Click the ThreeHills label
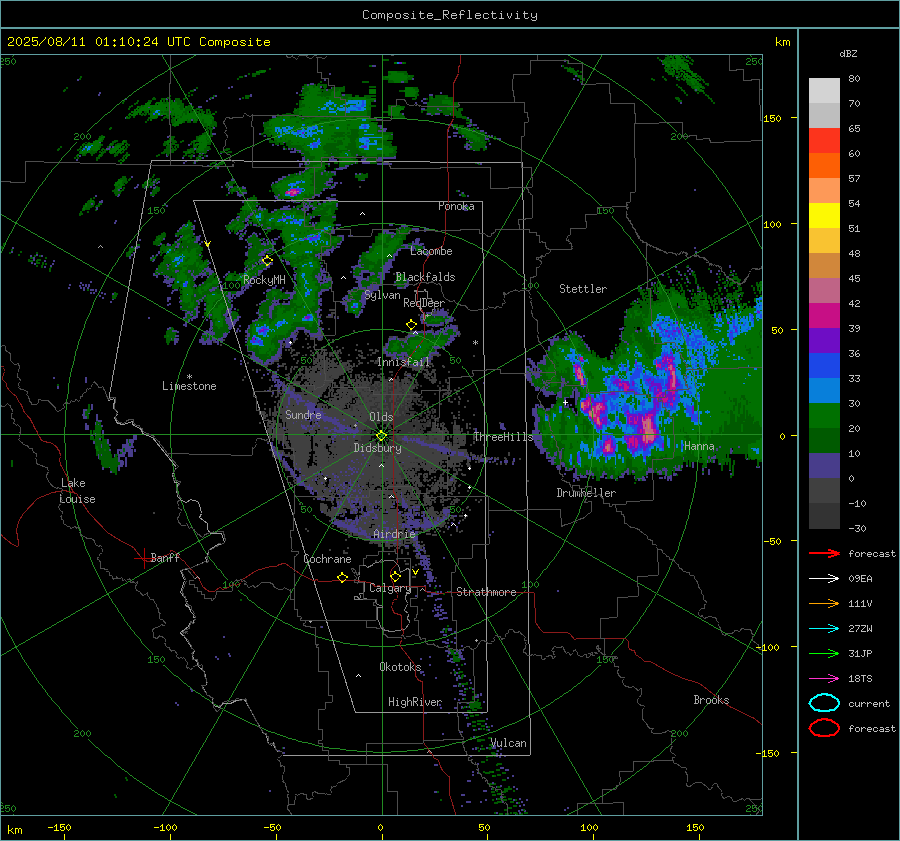This screenshot has height=841, width=900. 503,437
